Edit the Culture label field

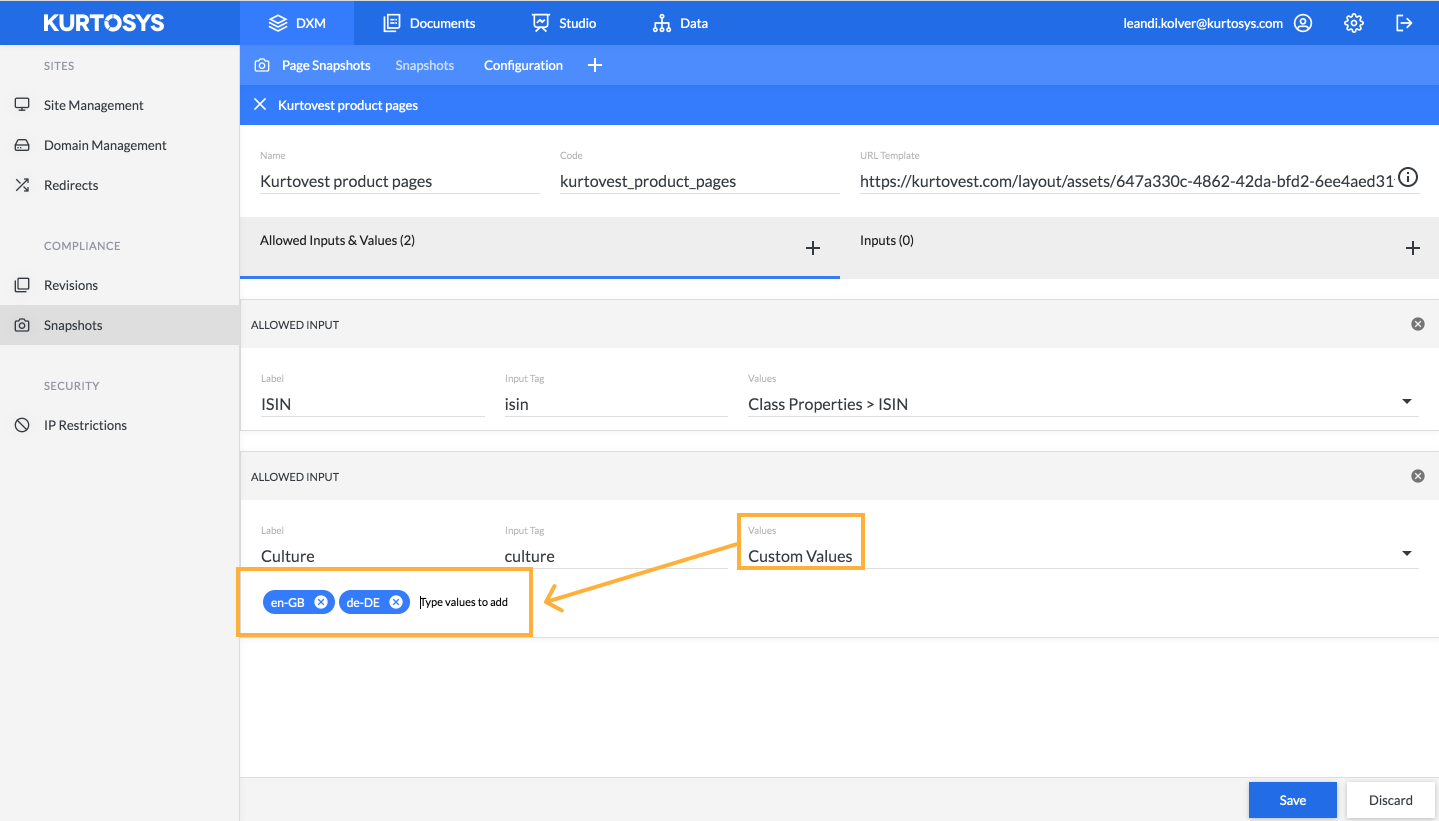tap(372, 556)
